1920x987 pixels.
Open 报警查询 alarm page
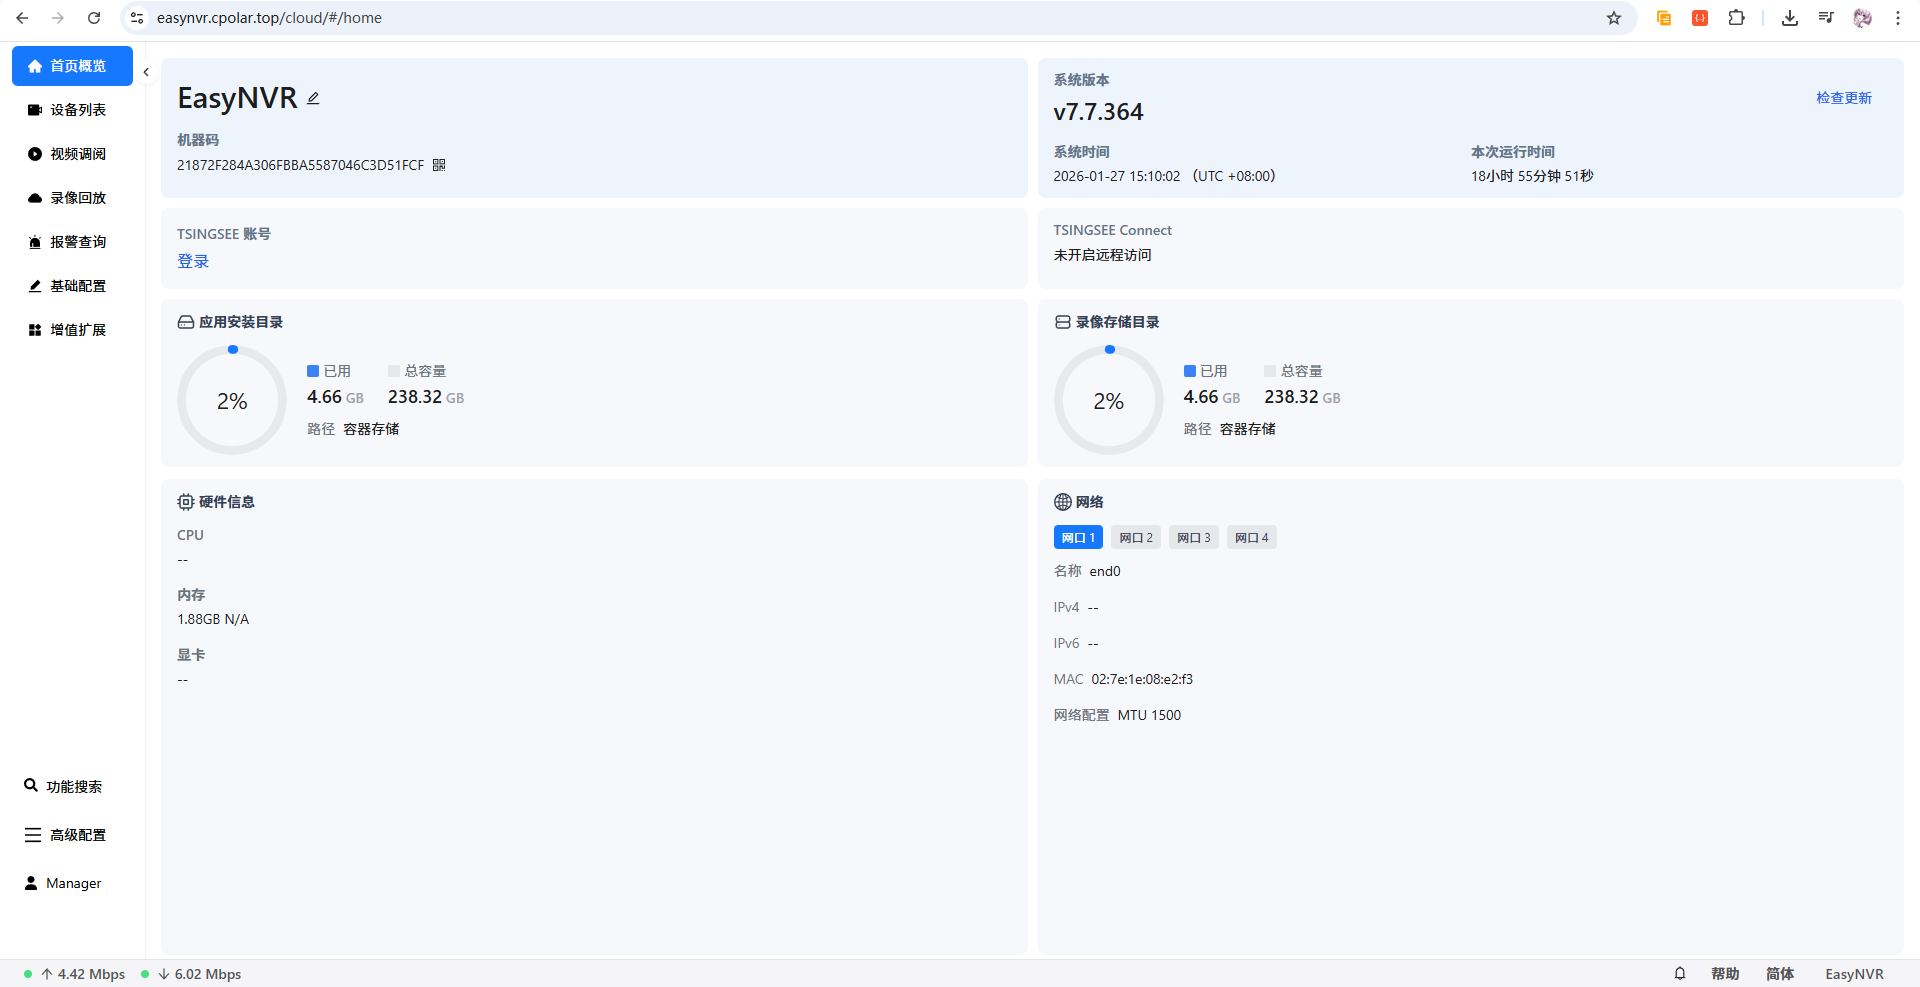pyautogui.click(x=72, y=242)
